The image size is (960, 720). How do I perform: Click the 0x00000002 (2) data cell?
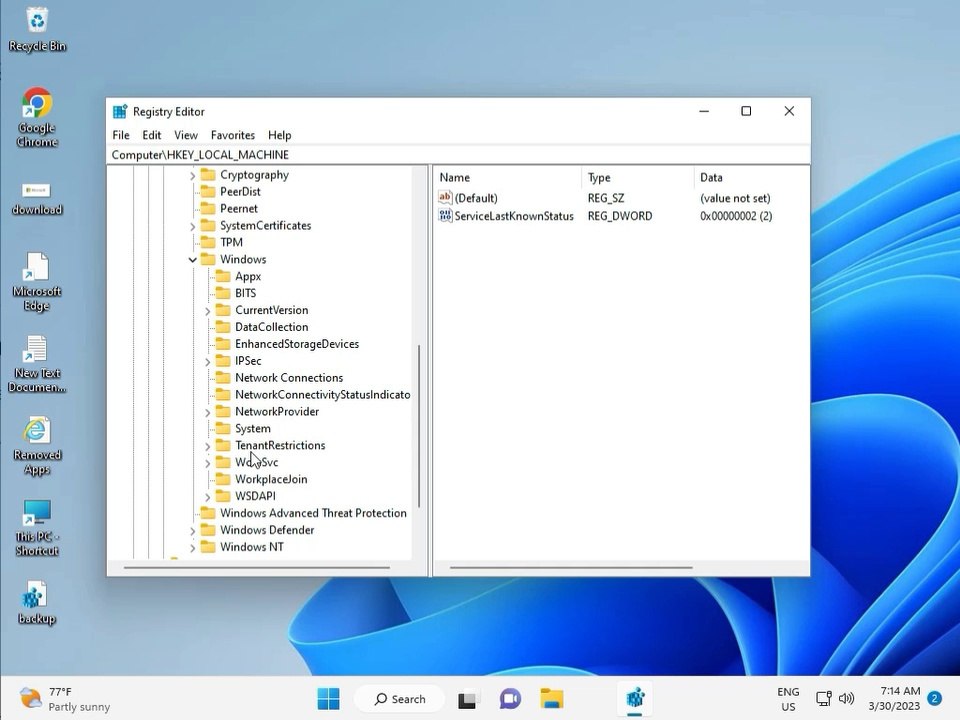pos(736,216)
